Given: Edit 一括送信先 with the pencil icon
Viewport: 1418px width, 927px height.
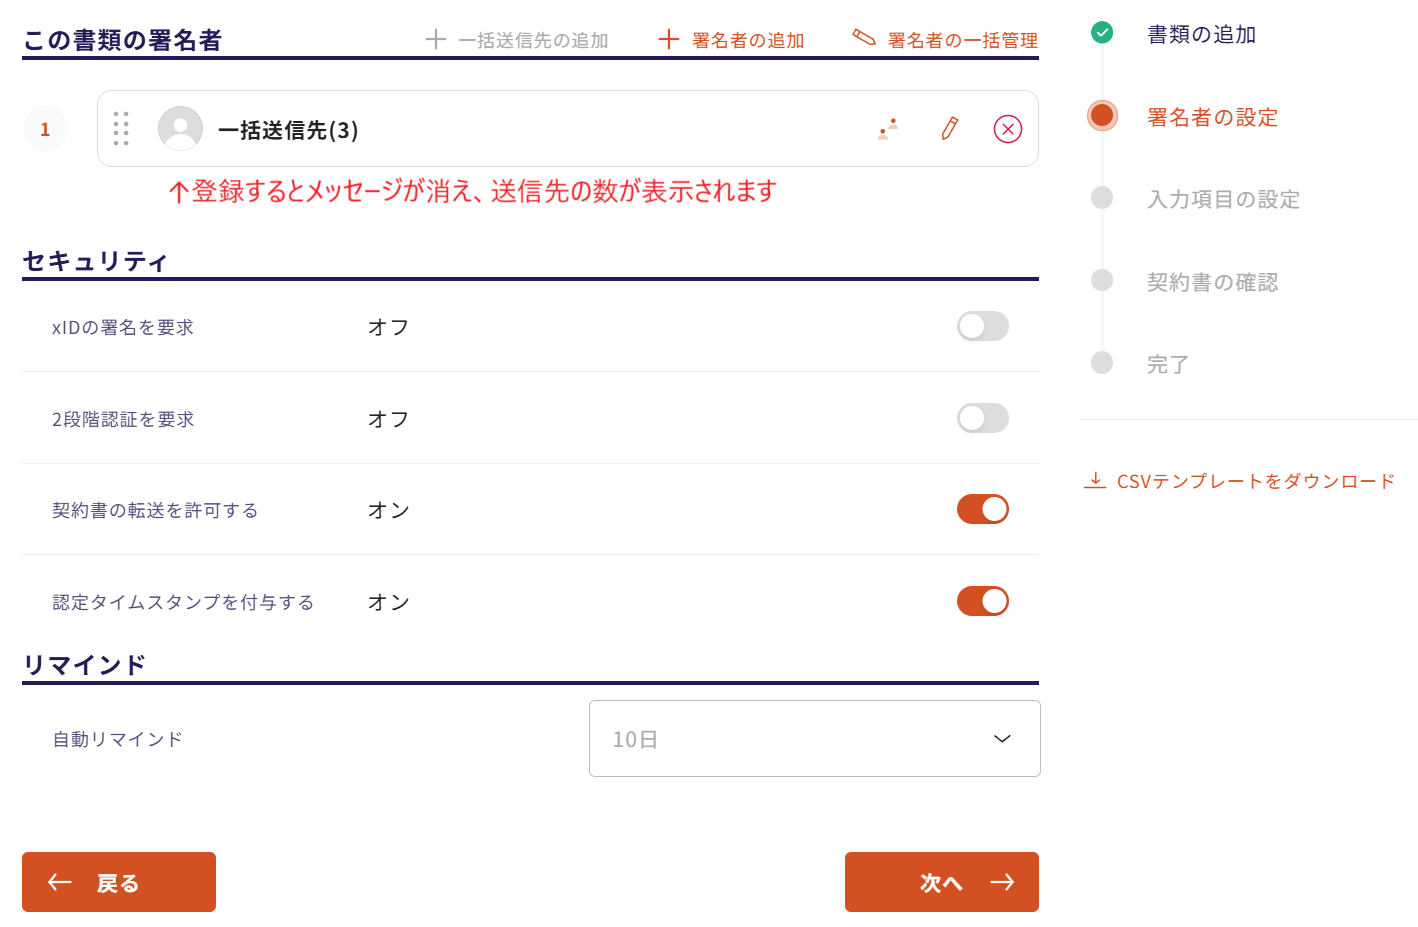Looking at the screenshot, I should tap(949, 129).
